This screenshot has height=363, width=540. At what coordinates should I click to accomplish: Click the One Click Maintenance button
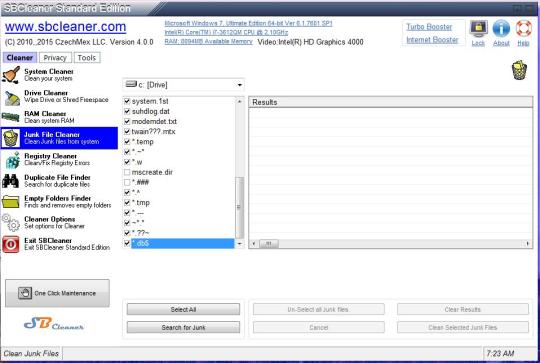click(58, 293)
